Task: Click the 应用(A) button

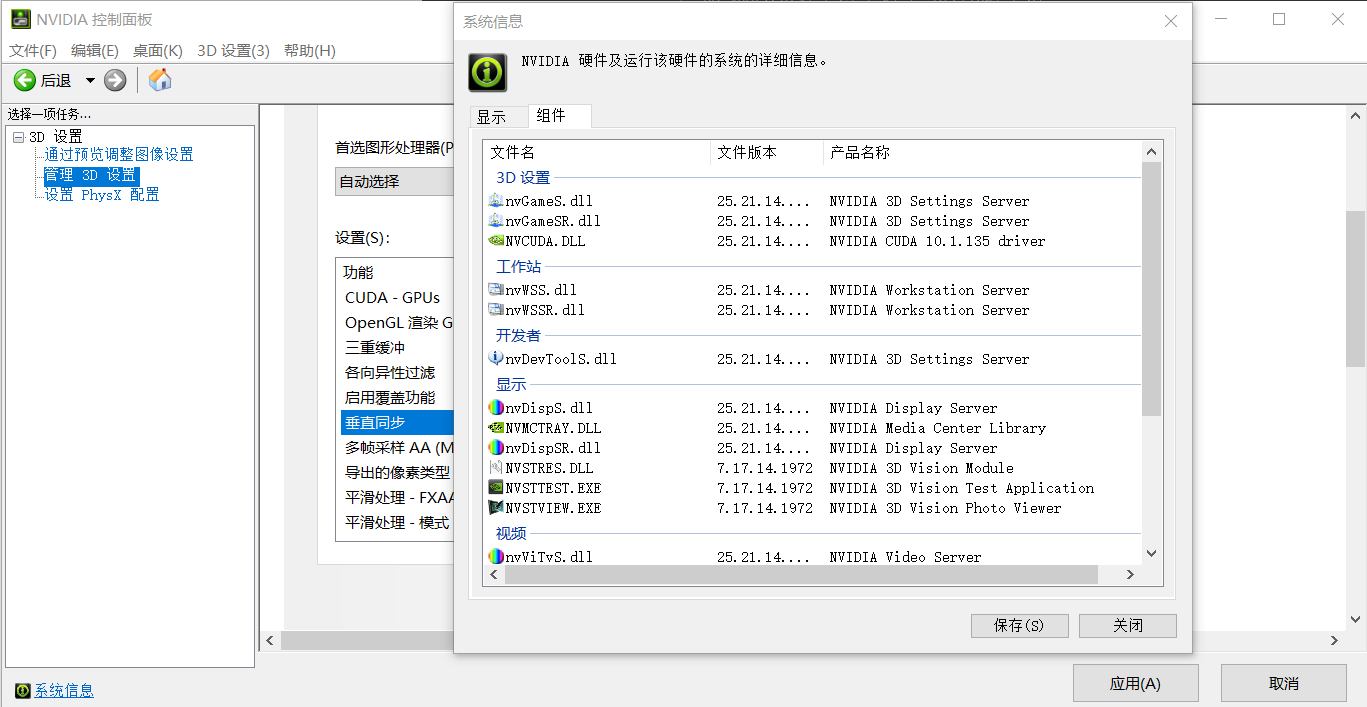Action: coord(1135,683)
